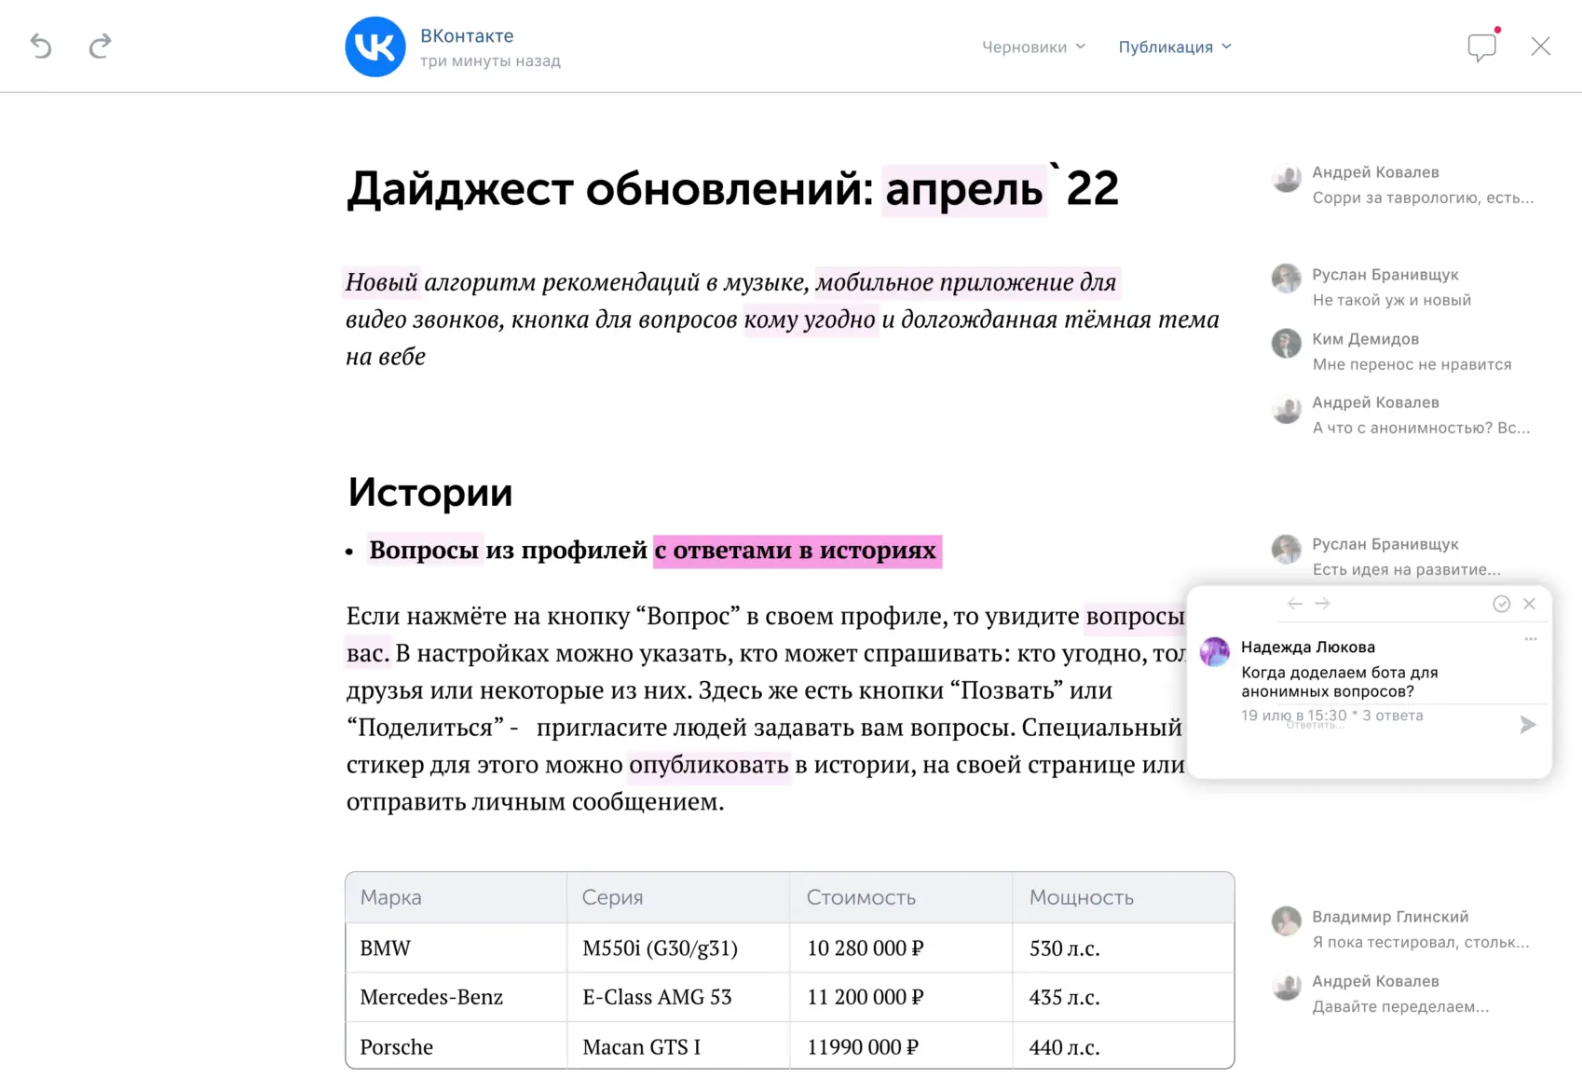This screenshot has height=1079, width=1582.
Task: Open comment 'Сорри за таврологию, есть...'
Action: pos(1423,198)
